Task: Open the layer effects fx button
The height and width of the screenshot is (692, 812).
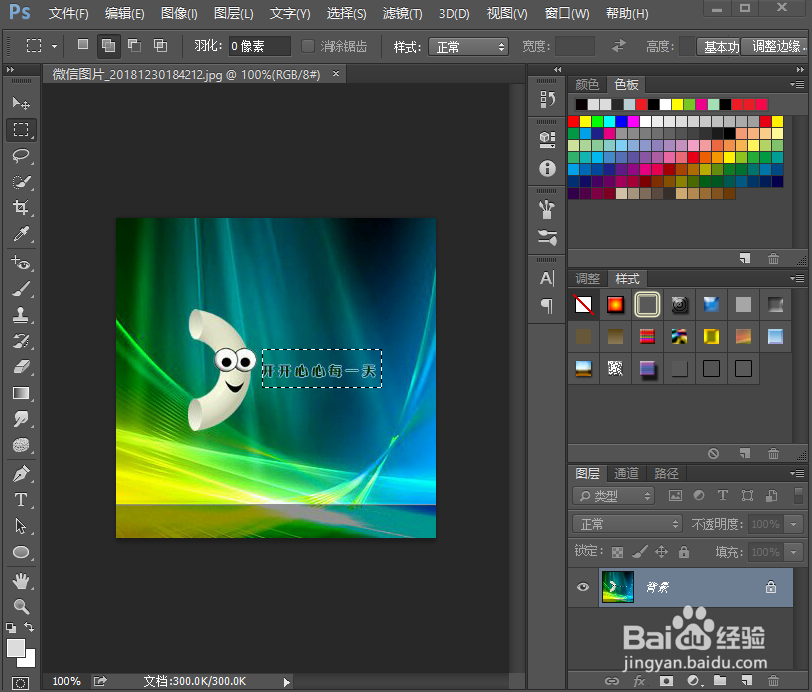Action: pyautogui.click(x=640, y=681)
